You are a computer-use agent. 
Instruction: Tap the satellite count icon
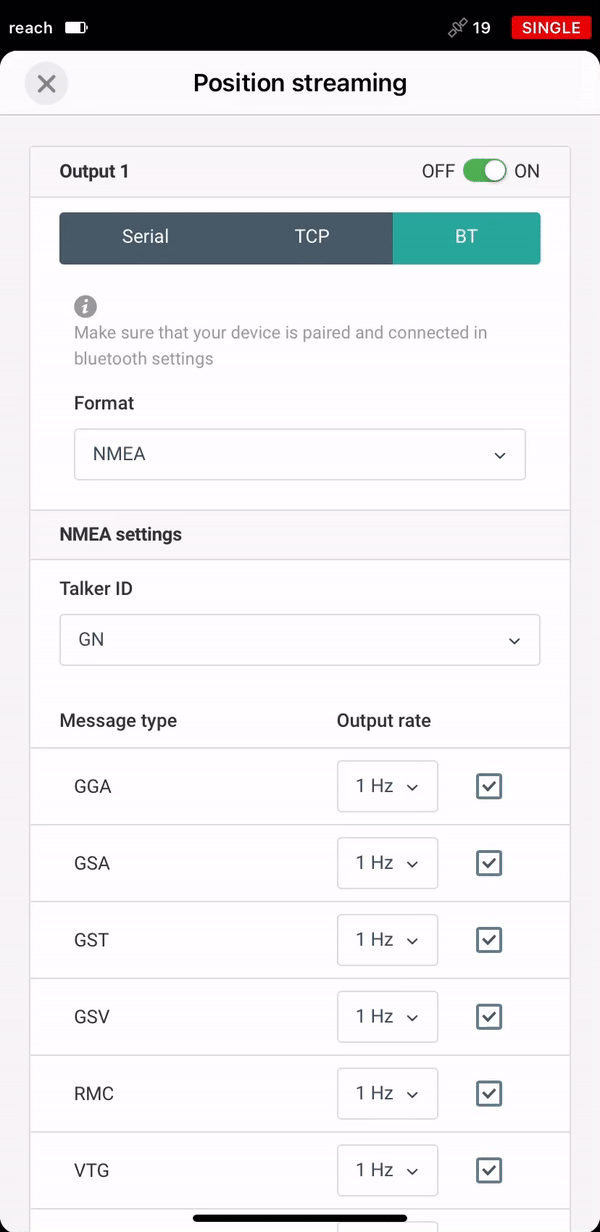tap(458, 28)
